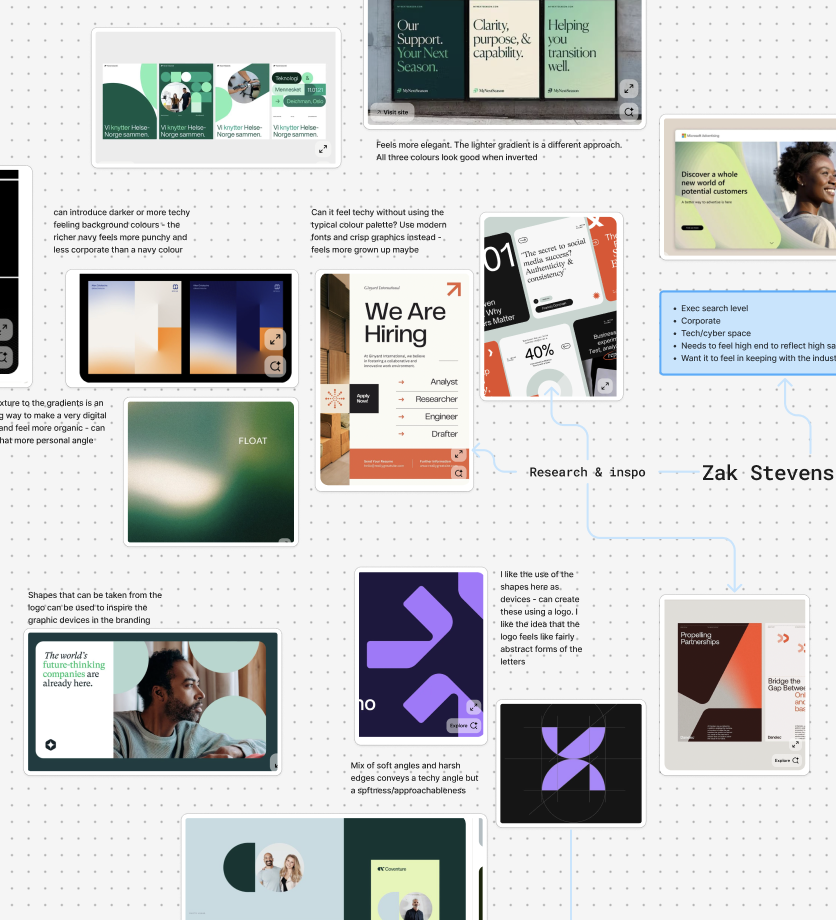
Task: Expand the Vi knytter Helse-Norge slides card
Action: tap(322, 149)
